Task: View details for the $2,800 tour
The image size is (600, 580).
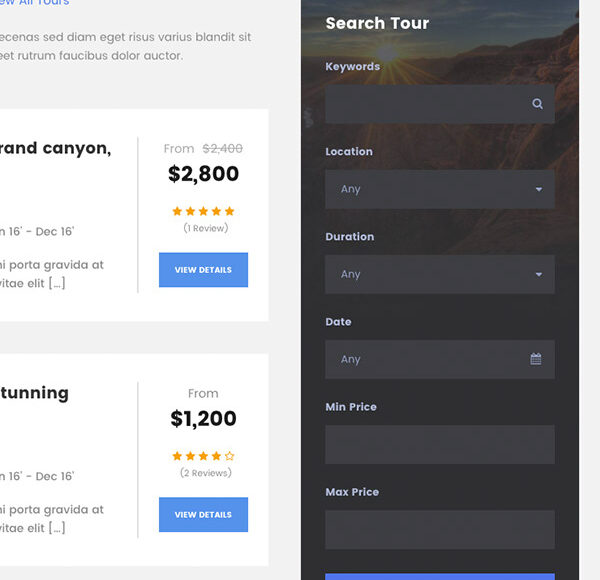Action: 203,270
